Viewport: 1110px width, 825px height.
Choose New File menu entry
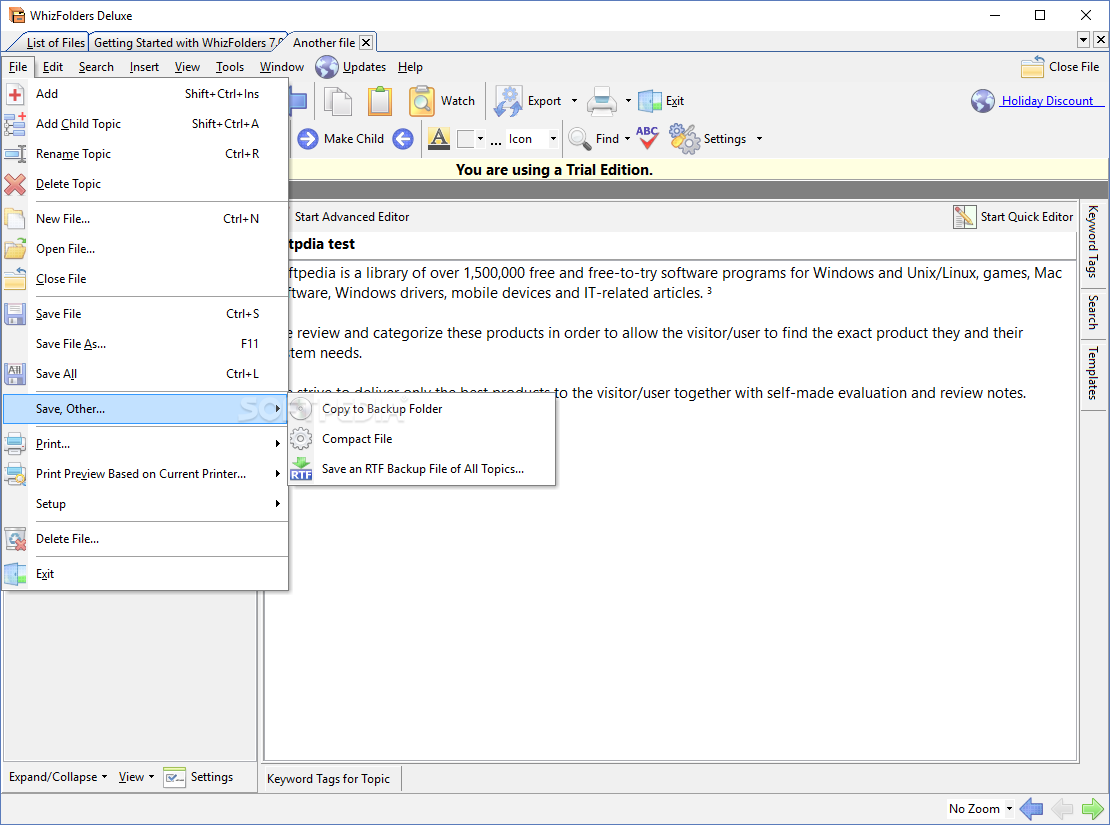coord(145,219)
